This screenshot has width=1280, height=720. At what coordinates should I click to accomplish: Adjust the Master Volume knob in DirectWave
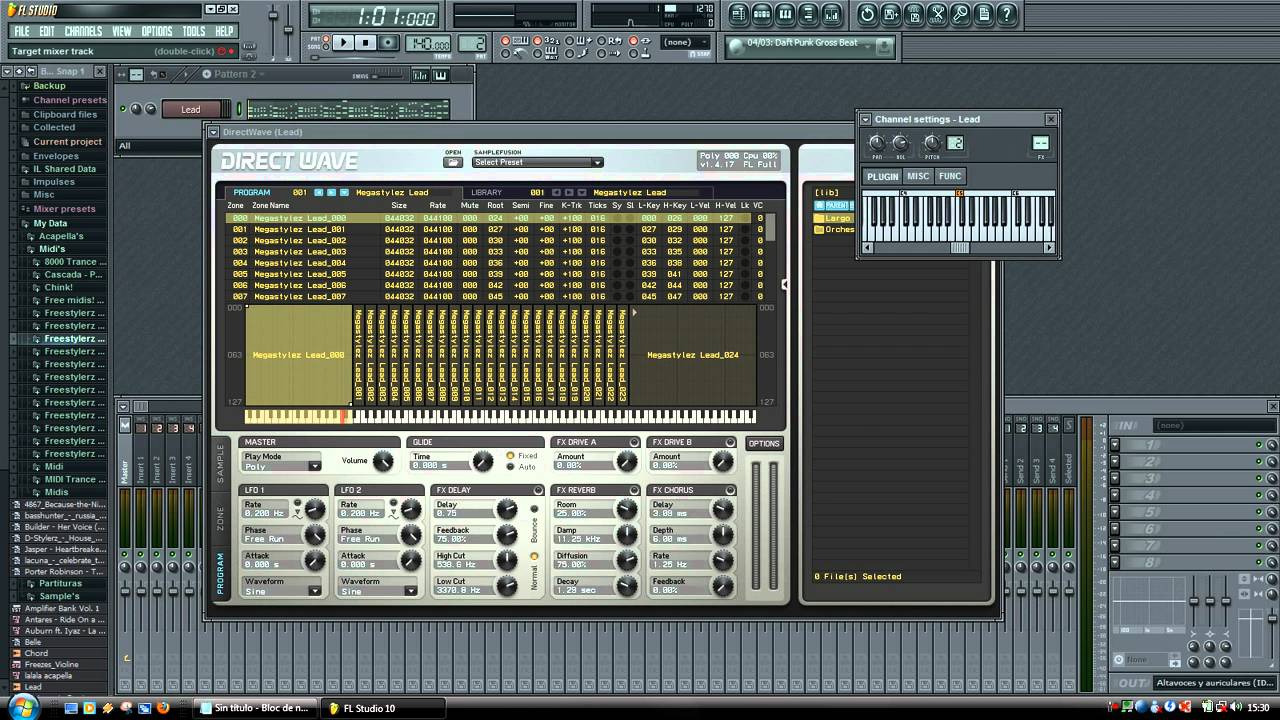pos(383,461)
